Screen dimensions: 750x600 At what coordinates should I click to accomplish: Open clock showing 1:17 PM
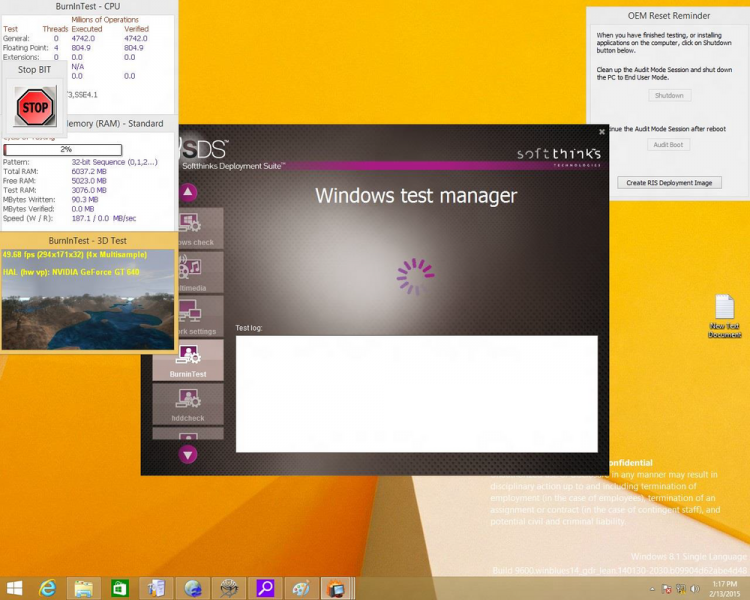pyautogui.click(x=725, y=589)
